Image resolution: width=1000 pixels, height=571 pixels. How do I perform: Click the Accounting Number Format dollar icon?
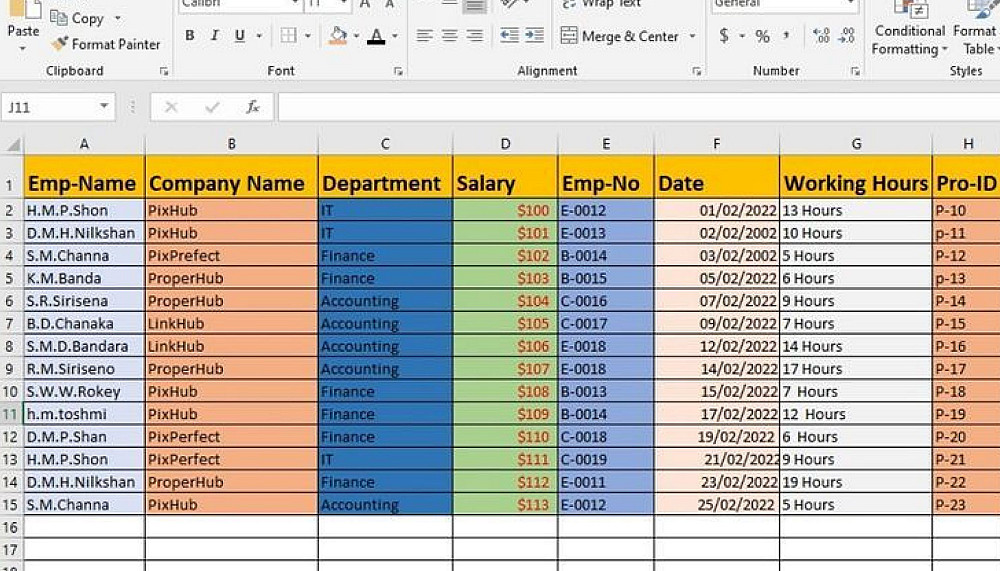[724, 36]
